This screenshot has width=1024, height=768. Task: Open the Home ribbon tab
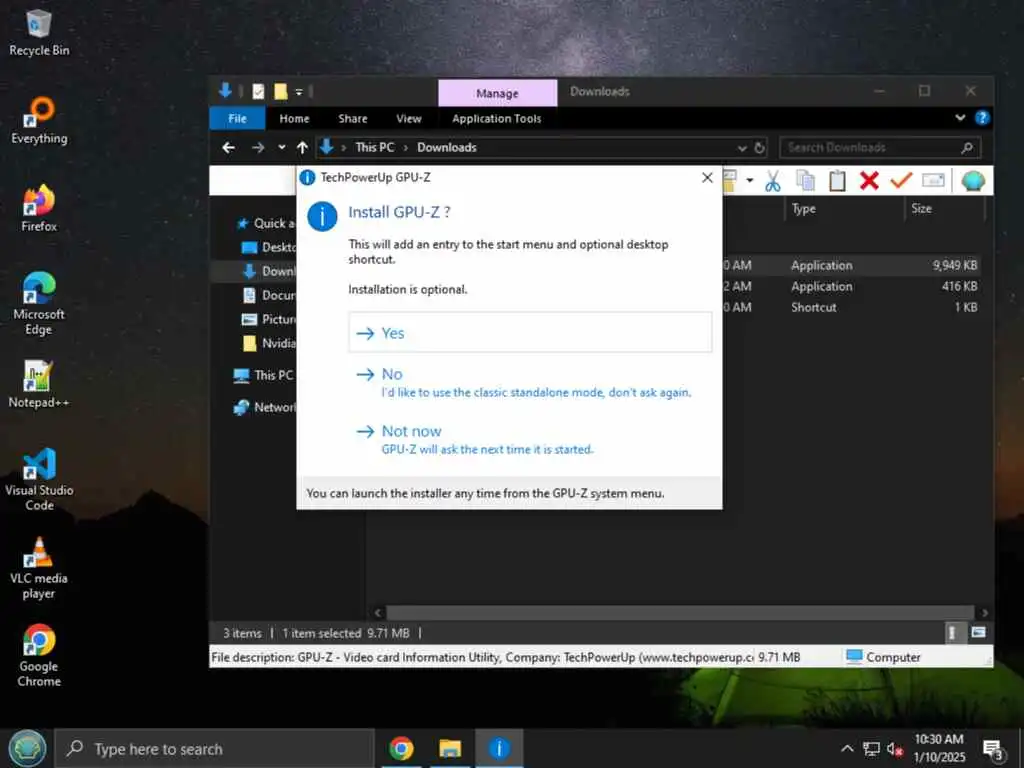point(295,119)
